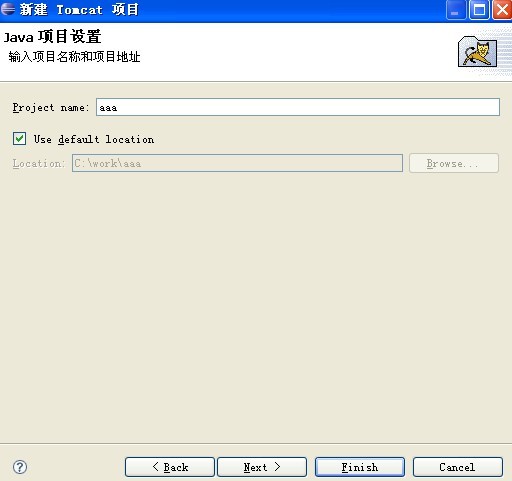Click Finish to create the project

360,467
